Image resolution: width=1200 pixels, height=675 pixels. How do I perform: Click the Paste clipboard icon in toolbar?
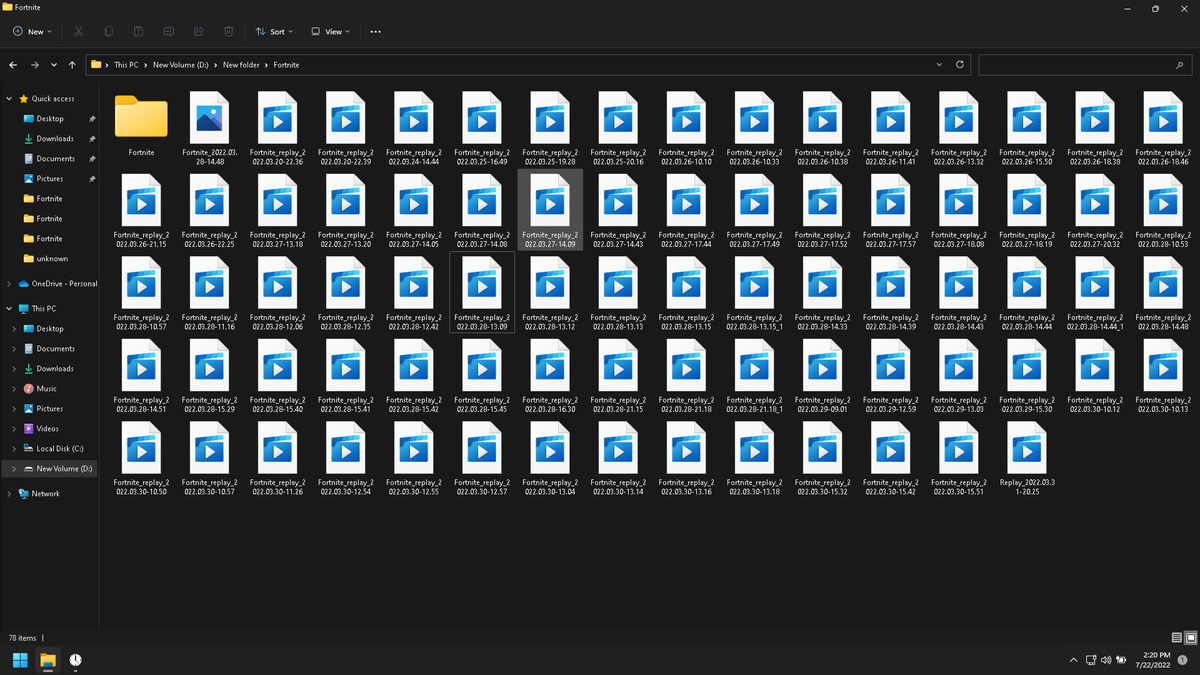(139, 31)
